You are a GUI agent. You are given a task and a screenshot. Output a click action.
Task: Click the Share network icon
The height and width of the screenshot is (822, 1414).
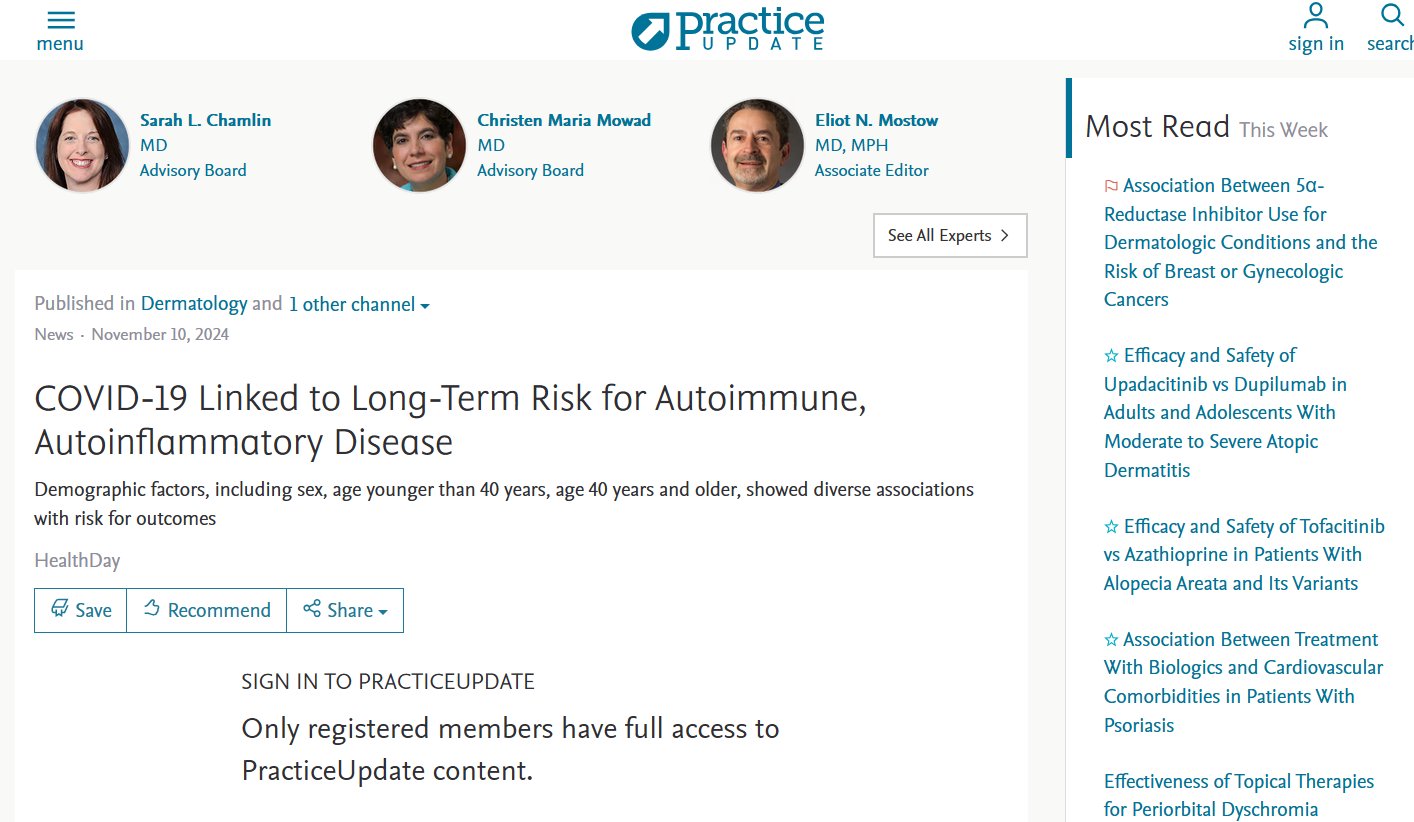(312, 609)
